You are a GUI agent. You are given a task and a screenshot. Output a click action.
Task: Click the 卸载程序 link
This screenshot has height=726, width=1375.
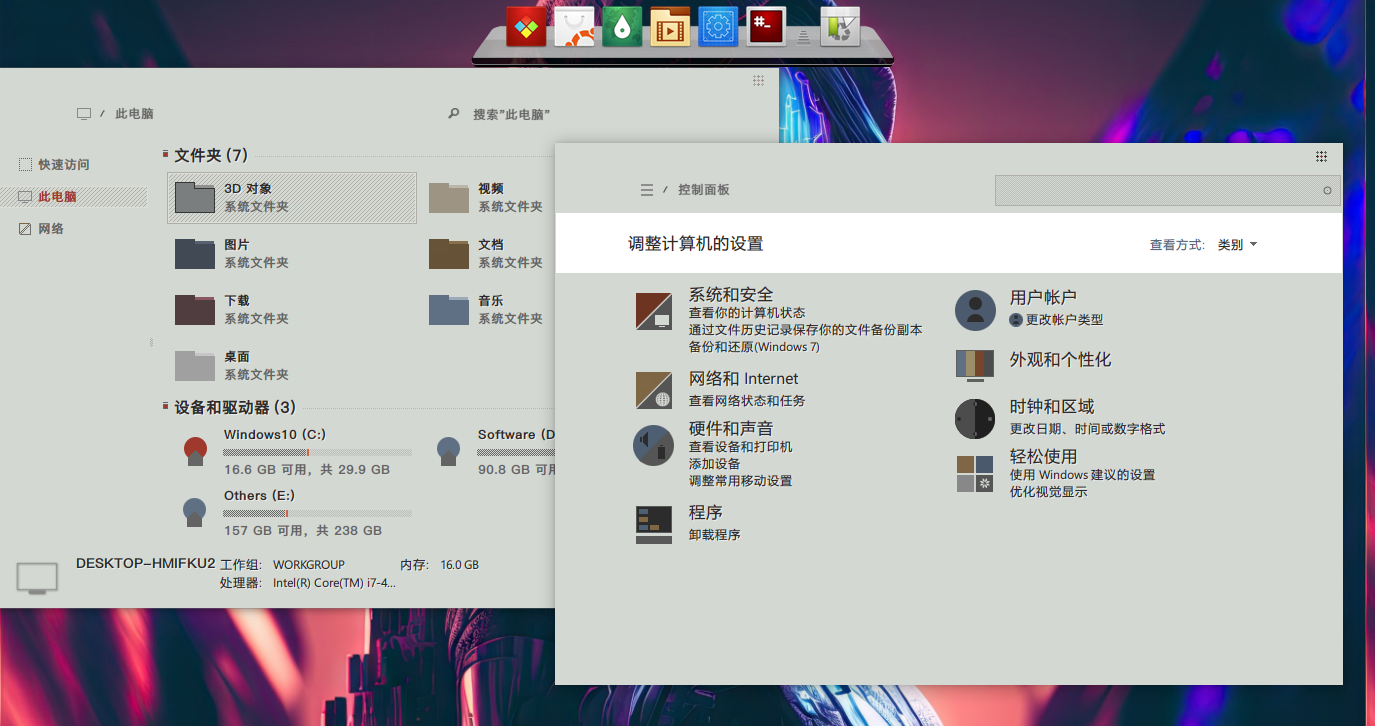click(714, 535)
